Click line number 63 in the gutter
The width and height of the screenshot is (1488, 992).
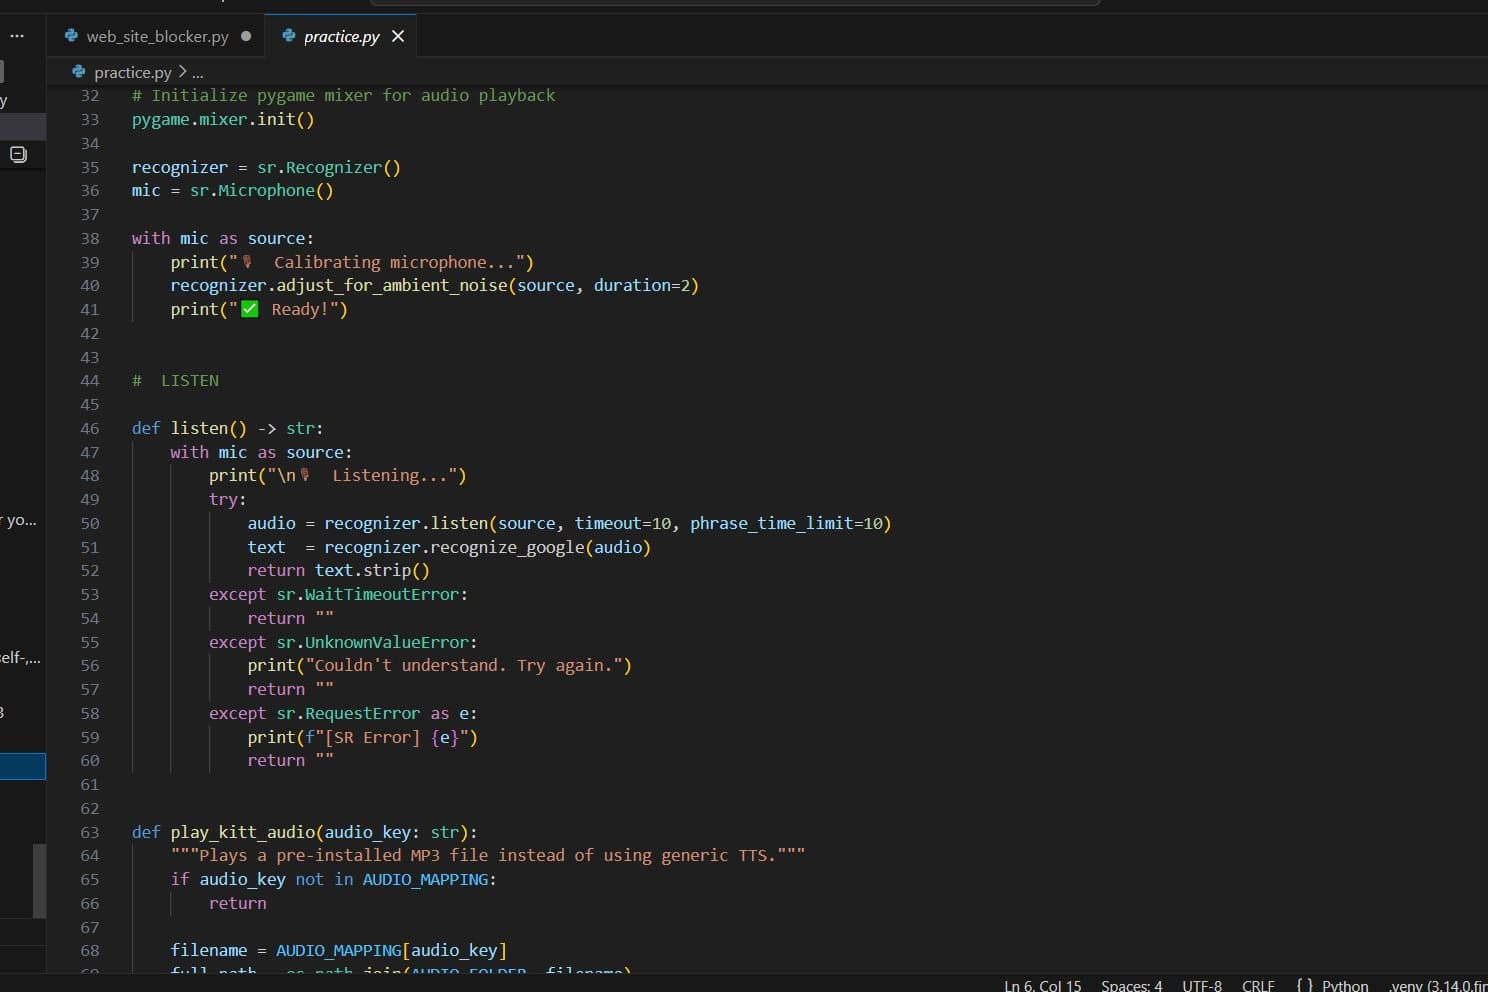point(90,832)
